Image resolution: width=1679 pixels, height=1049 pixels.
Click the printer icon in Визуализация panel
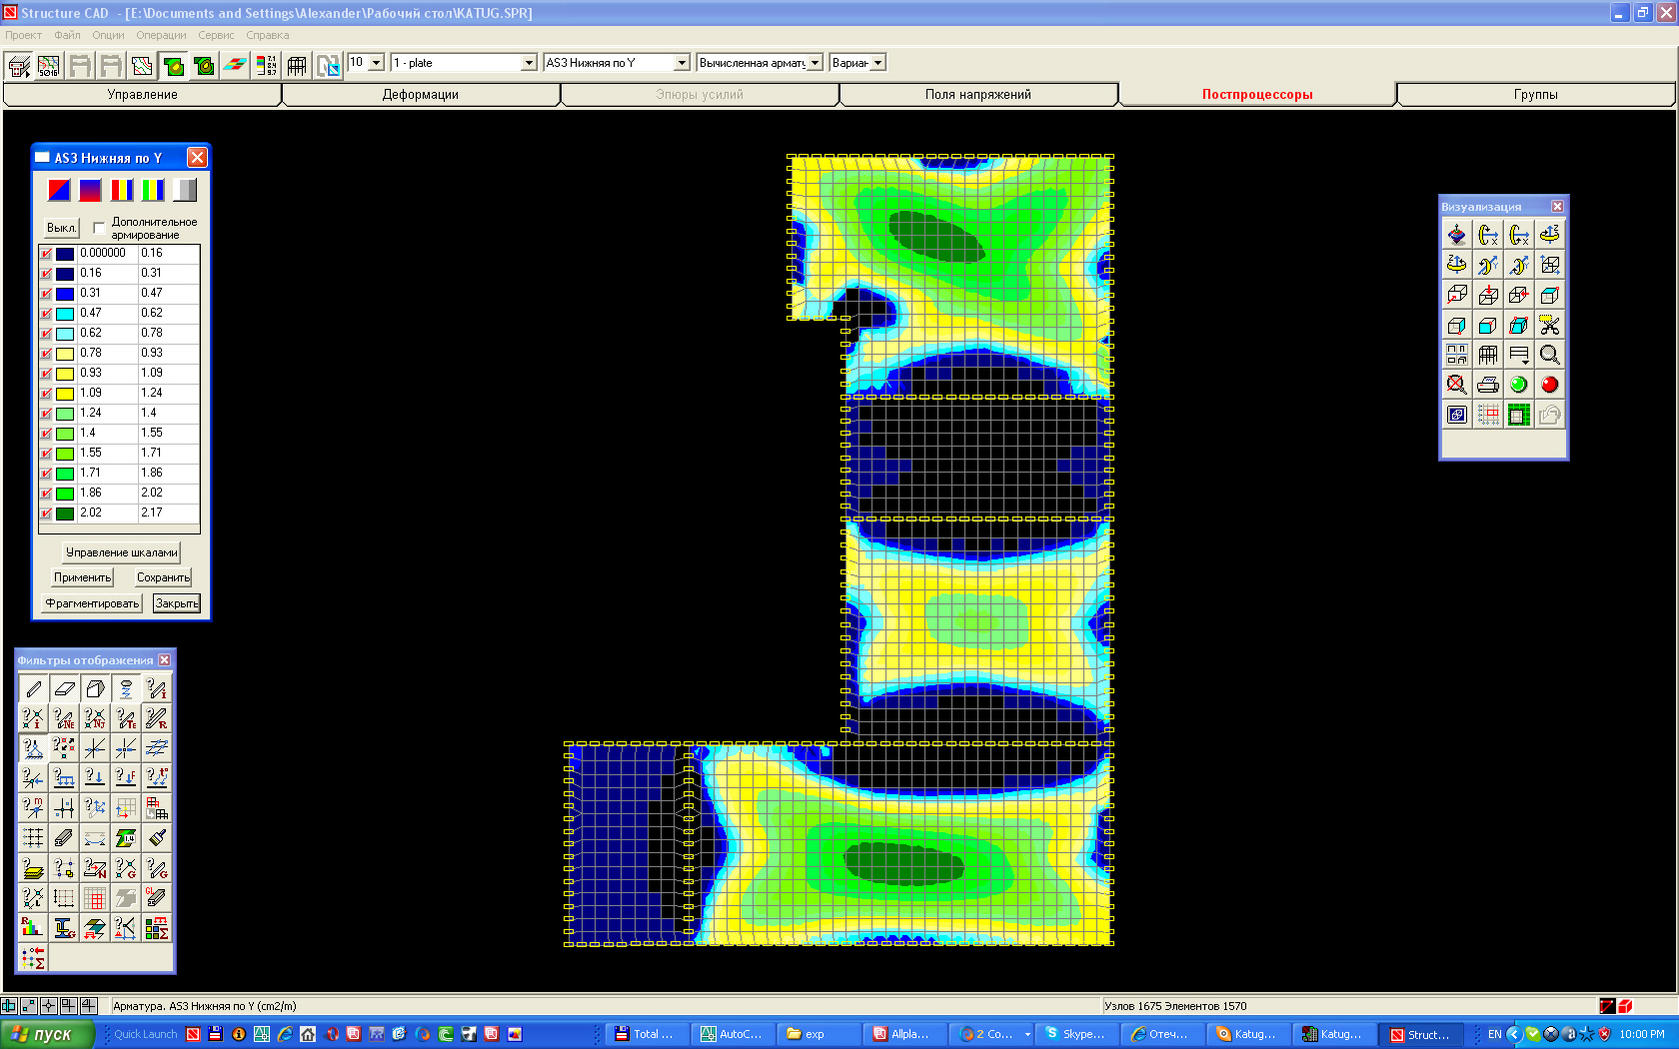[1488, 385]
